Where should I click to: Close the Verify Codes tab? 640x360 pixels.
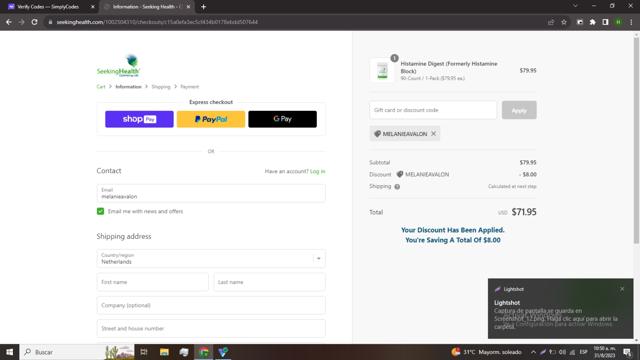tap(93, 7)
